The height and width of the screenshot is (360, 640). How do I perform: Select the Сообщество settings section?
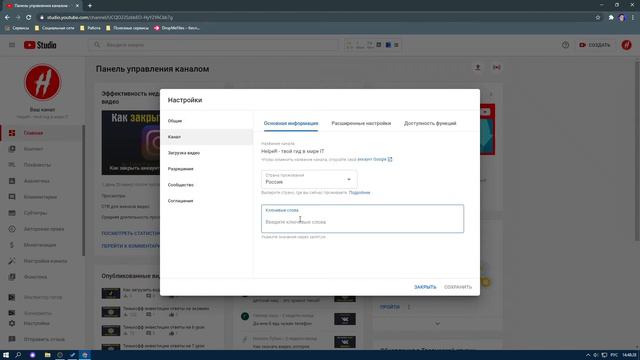point(207,185)
